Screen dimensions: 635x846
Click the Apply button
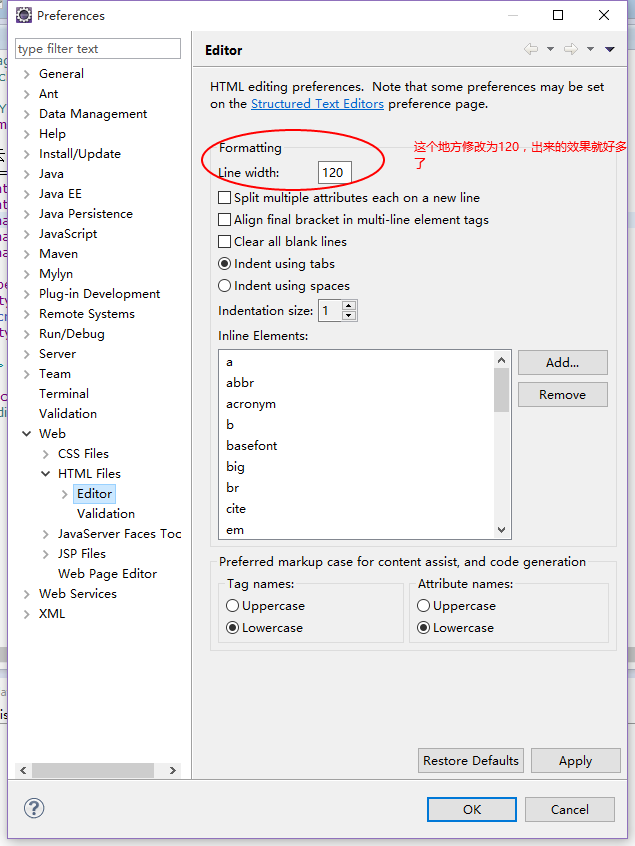click(576, 760)
